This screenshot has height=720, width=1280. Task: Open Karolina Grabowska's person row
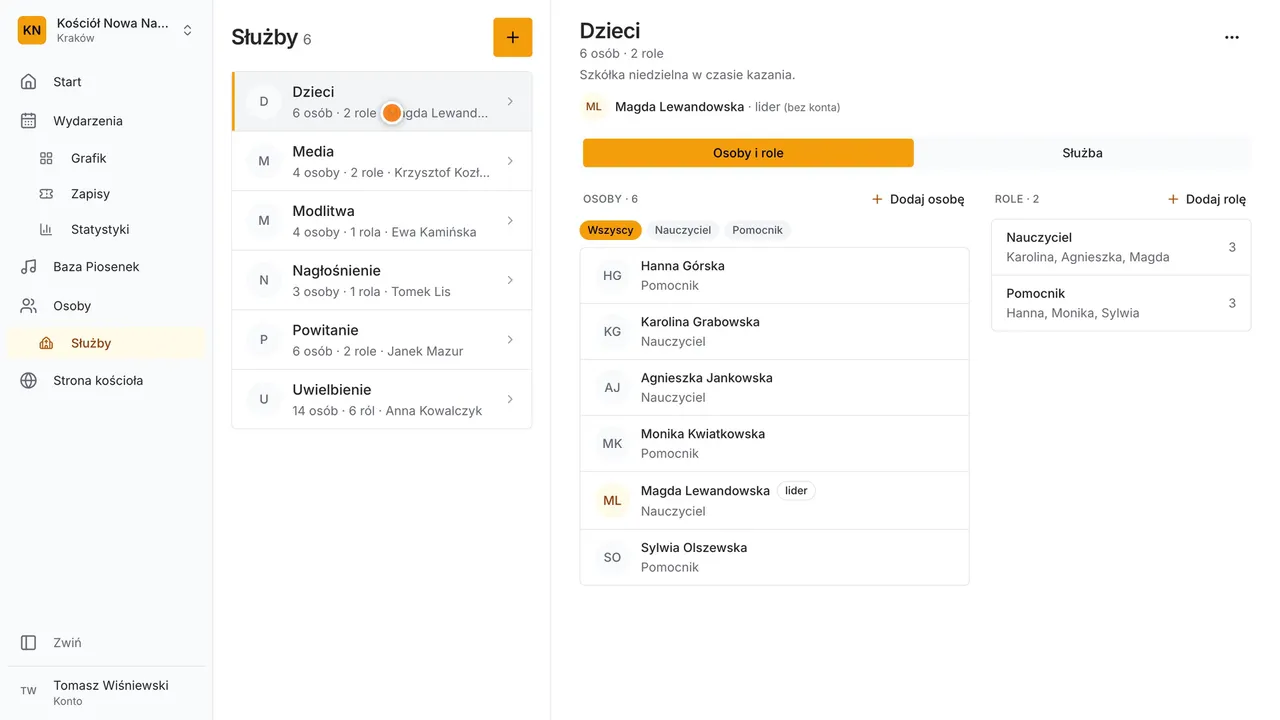click(774, 332)
